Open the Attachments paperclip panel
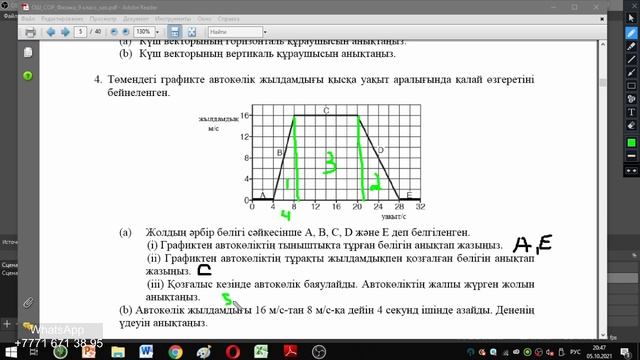Image resolution: width=640 pixels, height=360 pixels. coord(28,302)
